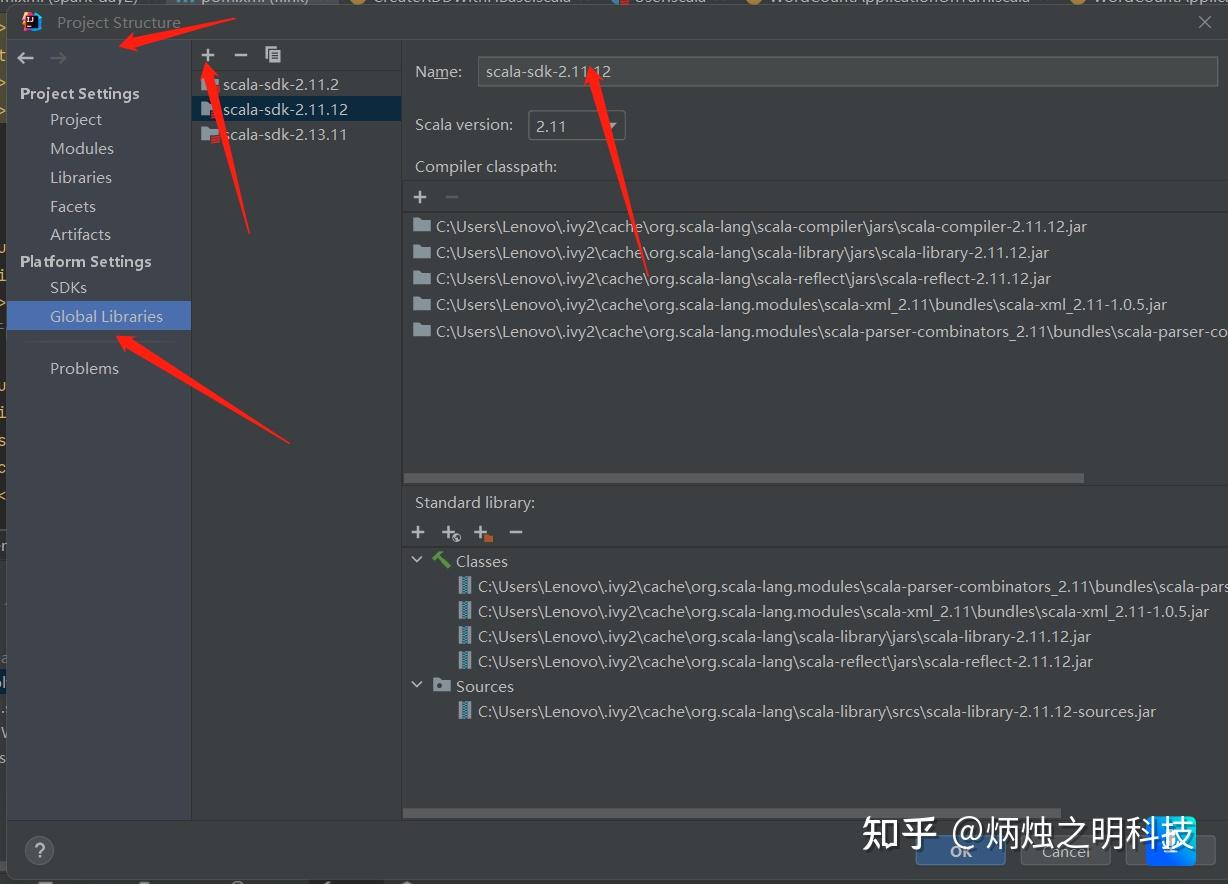1228x884 pixels.
Task: Collapse the Sources section in Standard library
Action: (x=417, y=686)
